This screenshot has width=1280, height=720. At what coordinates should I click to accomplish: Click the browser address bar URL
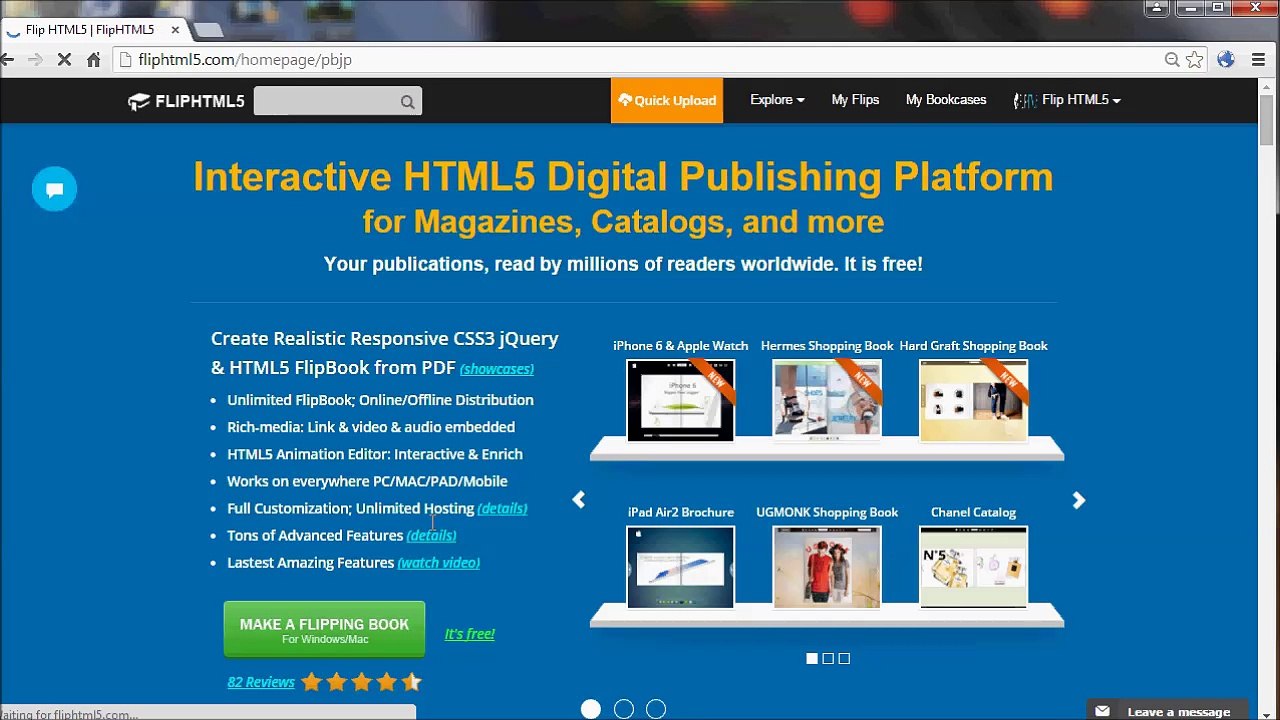pyautogui.click(x=245, y=60)
